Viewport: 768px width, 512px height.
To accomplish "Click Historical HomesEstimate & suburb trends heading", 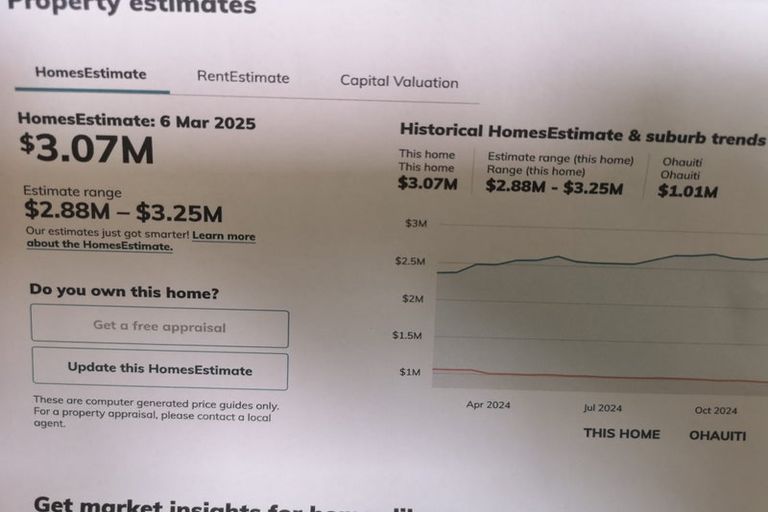I will click(x=582, y=133).
